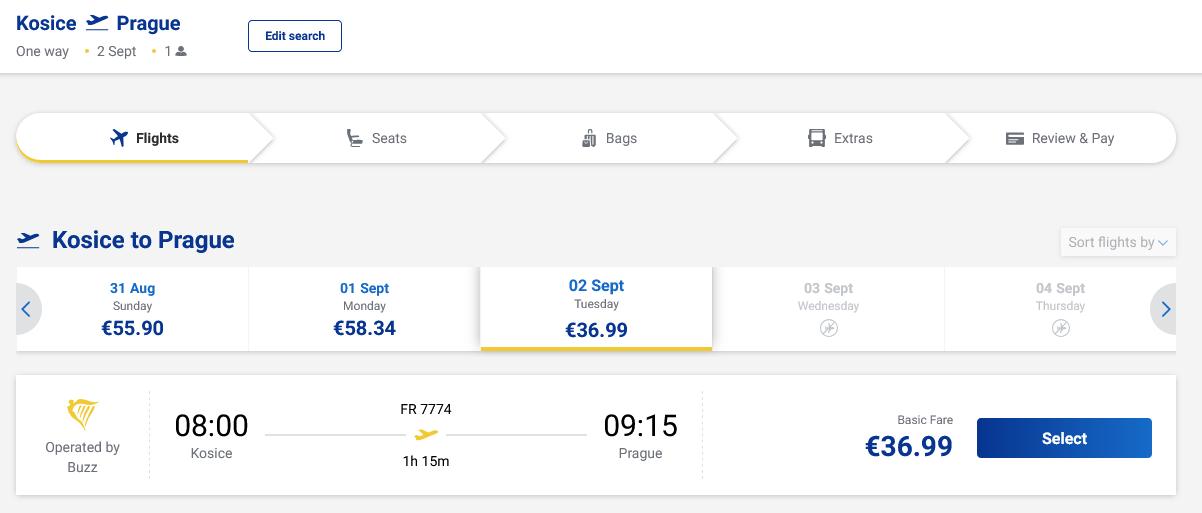This screenshot has width=1202, height=513.
Task: Show earlier dates with the left arrow
Action: (x=26, y=309)
